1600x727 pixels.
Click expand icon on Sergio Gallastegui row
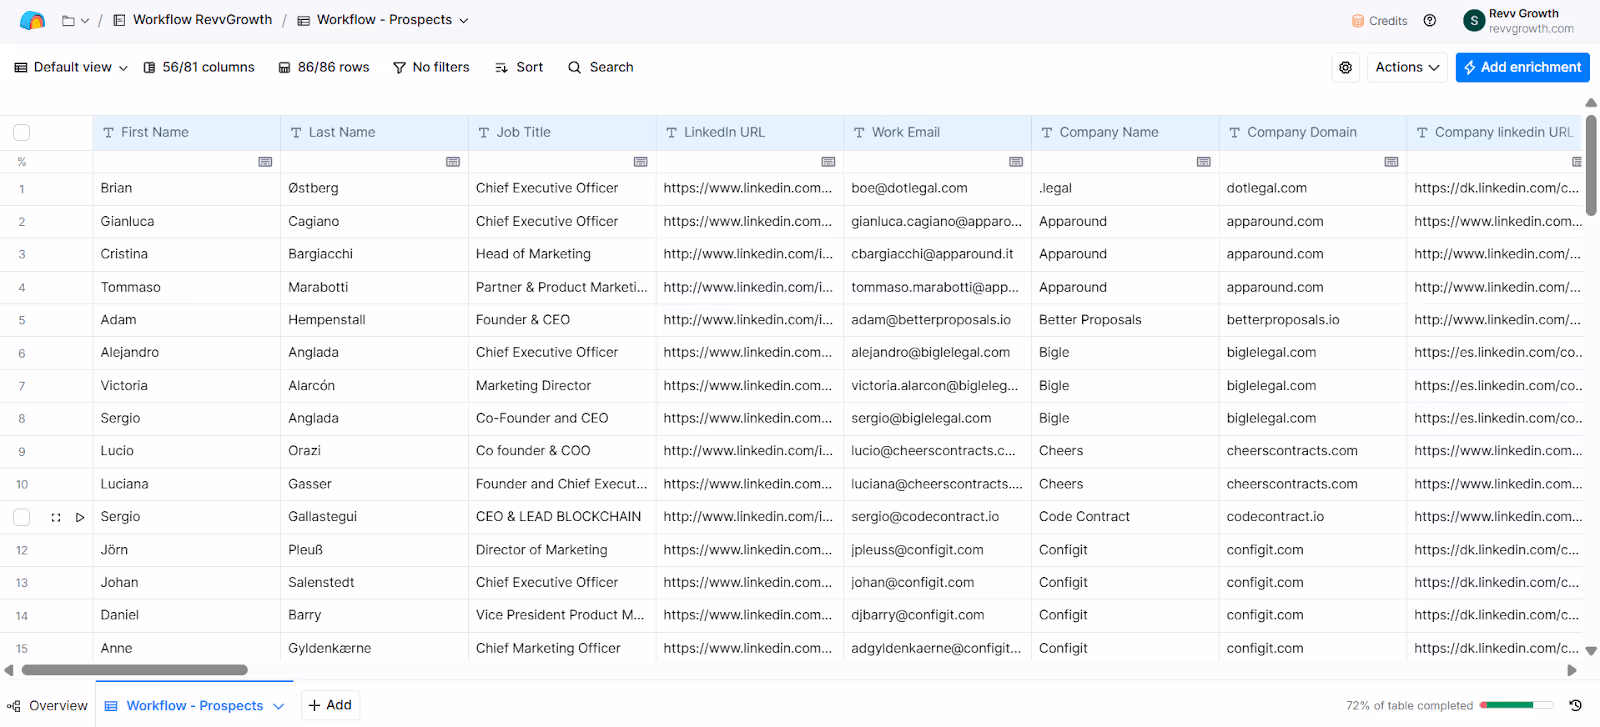point(56,517)
